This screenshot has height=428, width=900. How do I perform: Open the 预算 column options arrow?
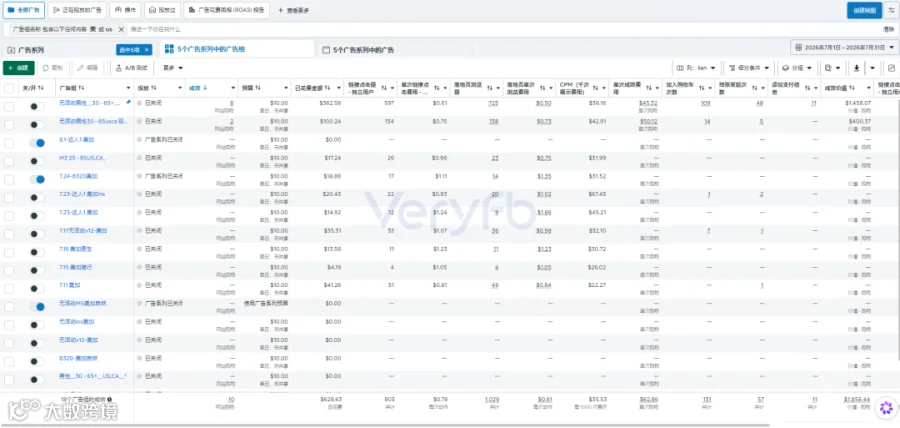286,88
